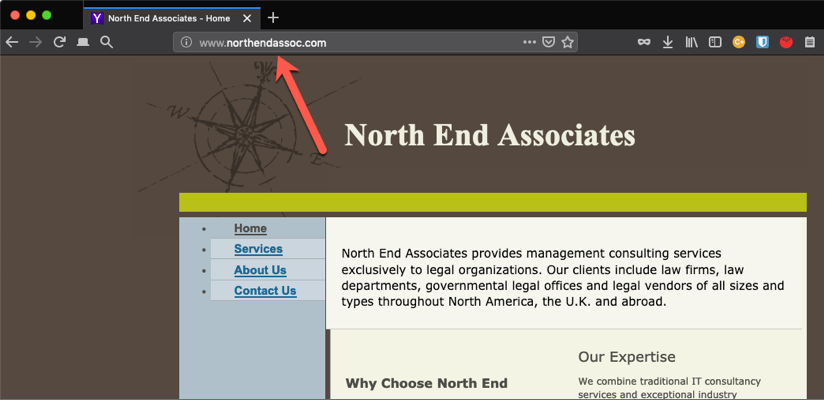Show site information via the info icon
Viewport: 824px width, 400px height.
[186, 43]
